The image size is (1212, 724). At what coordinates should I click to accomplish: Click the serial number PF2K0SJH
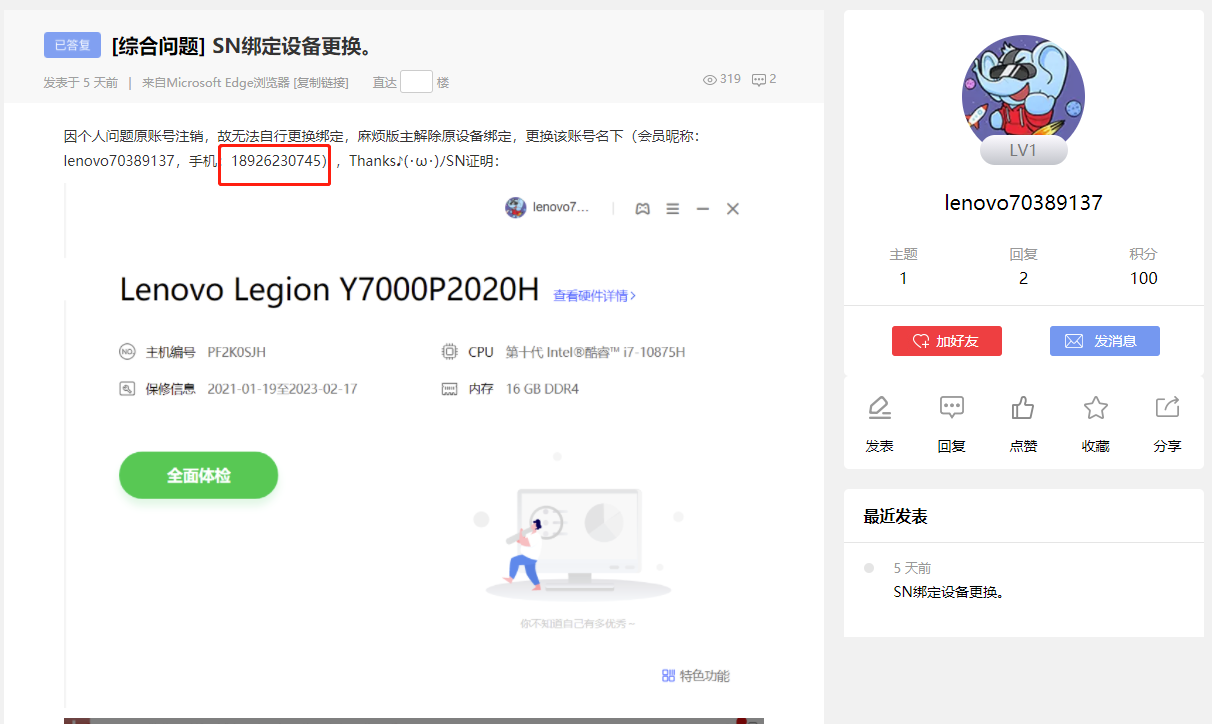237,352
